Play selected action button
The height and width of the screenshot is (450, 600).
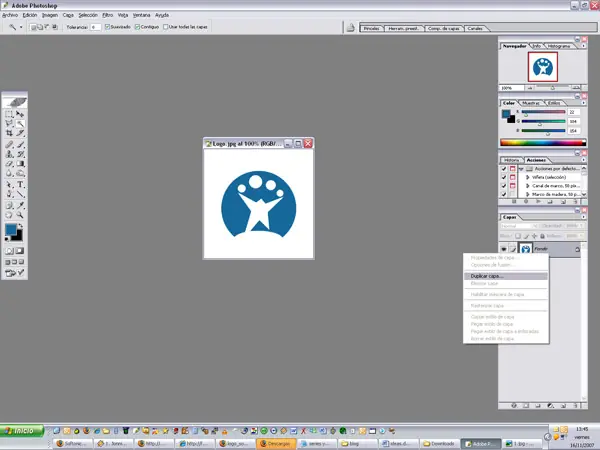(x=538, y=202)
